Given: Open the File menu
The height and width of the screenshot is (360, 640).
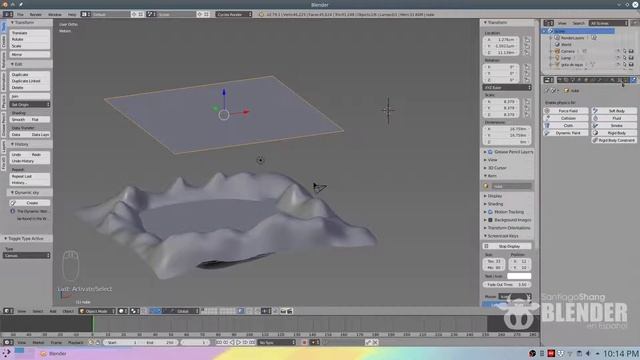Looking at the screenshot, I should [20, 14].
